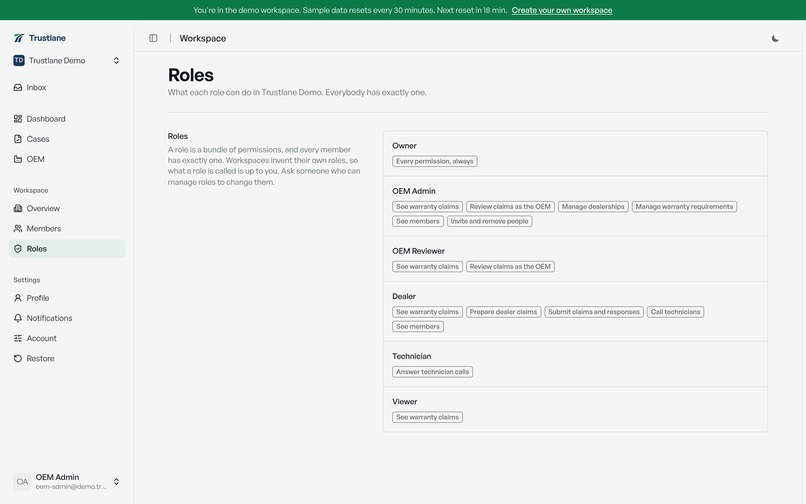The height and width of the screenshot is (504, 806).
Task: Click the Technician role heading
Action: (x=412, y=356)
